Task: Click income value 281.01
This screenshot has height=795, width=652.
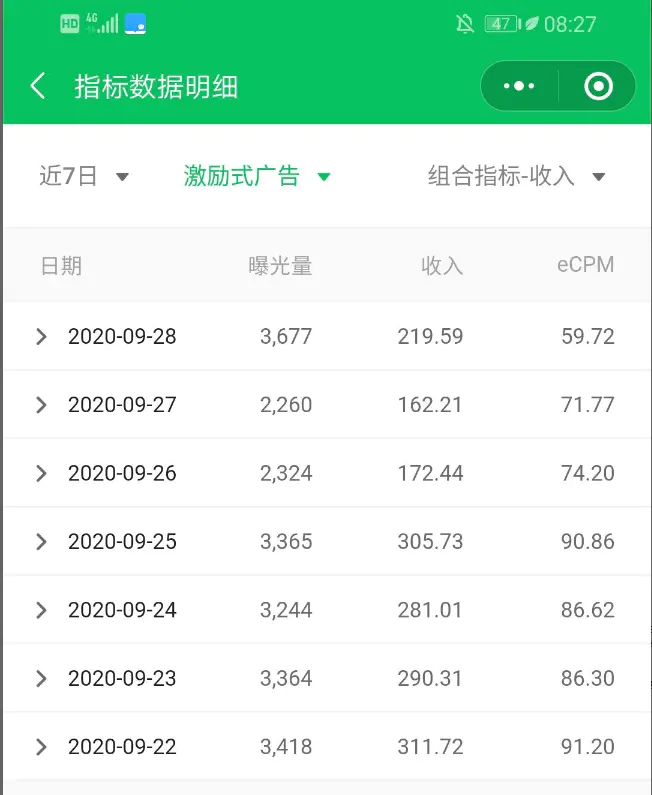Action: click(x=430, y=610)
